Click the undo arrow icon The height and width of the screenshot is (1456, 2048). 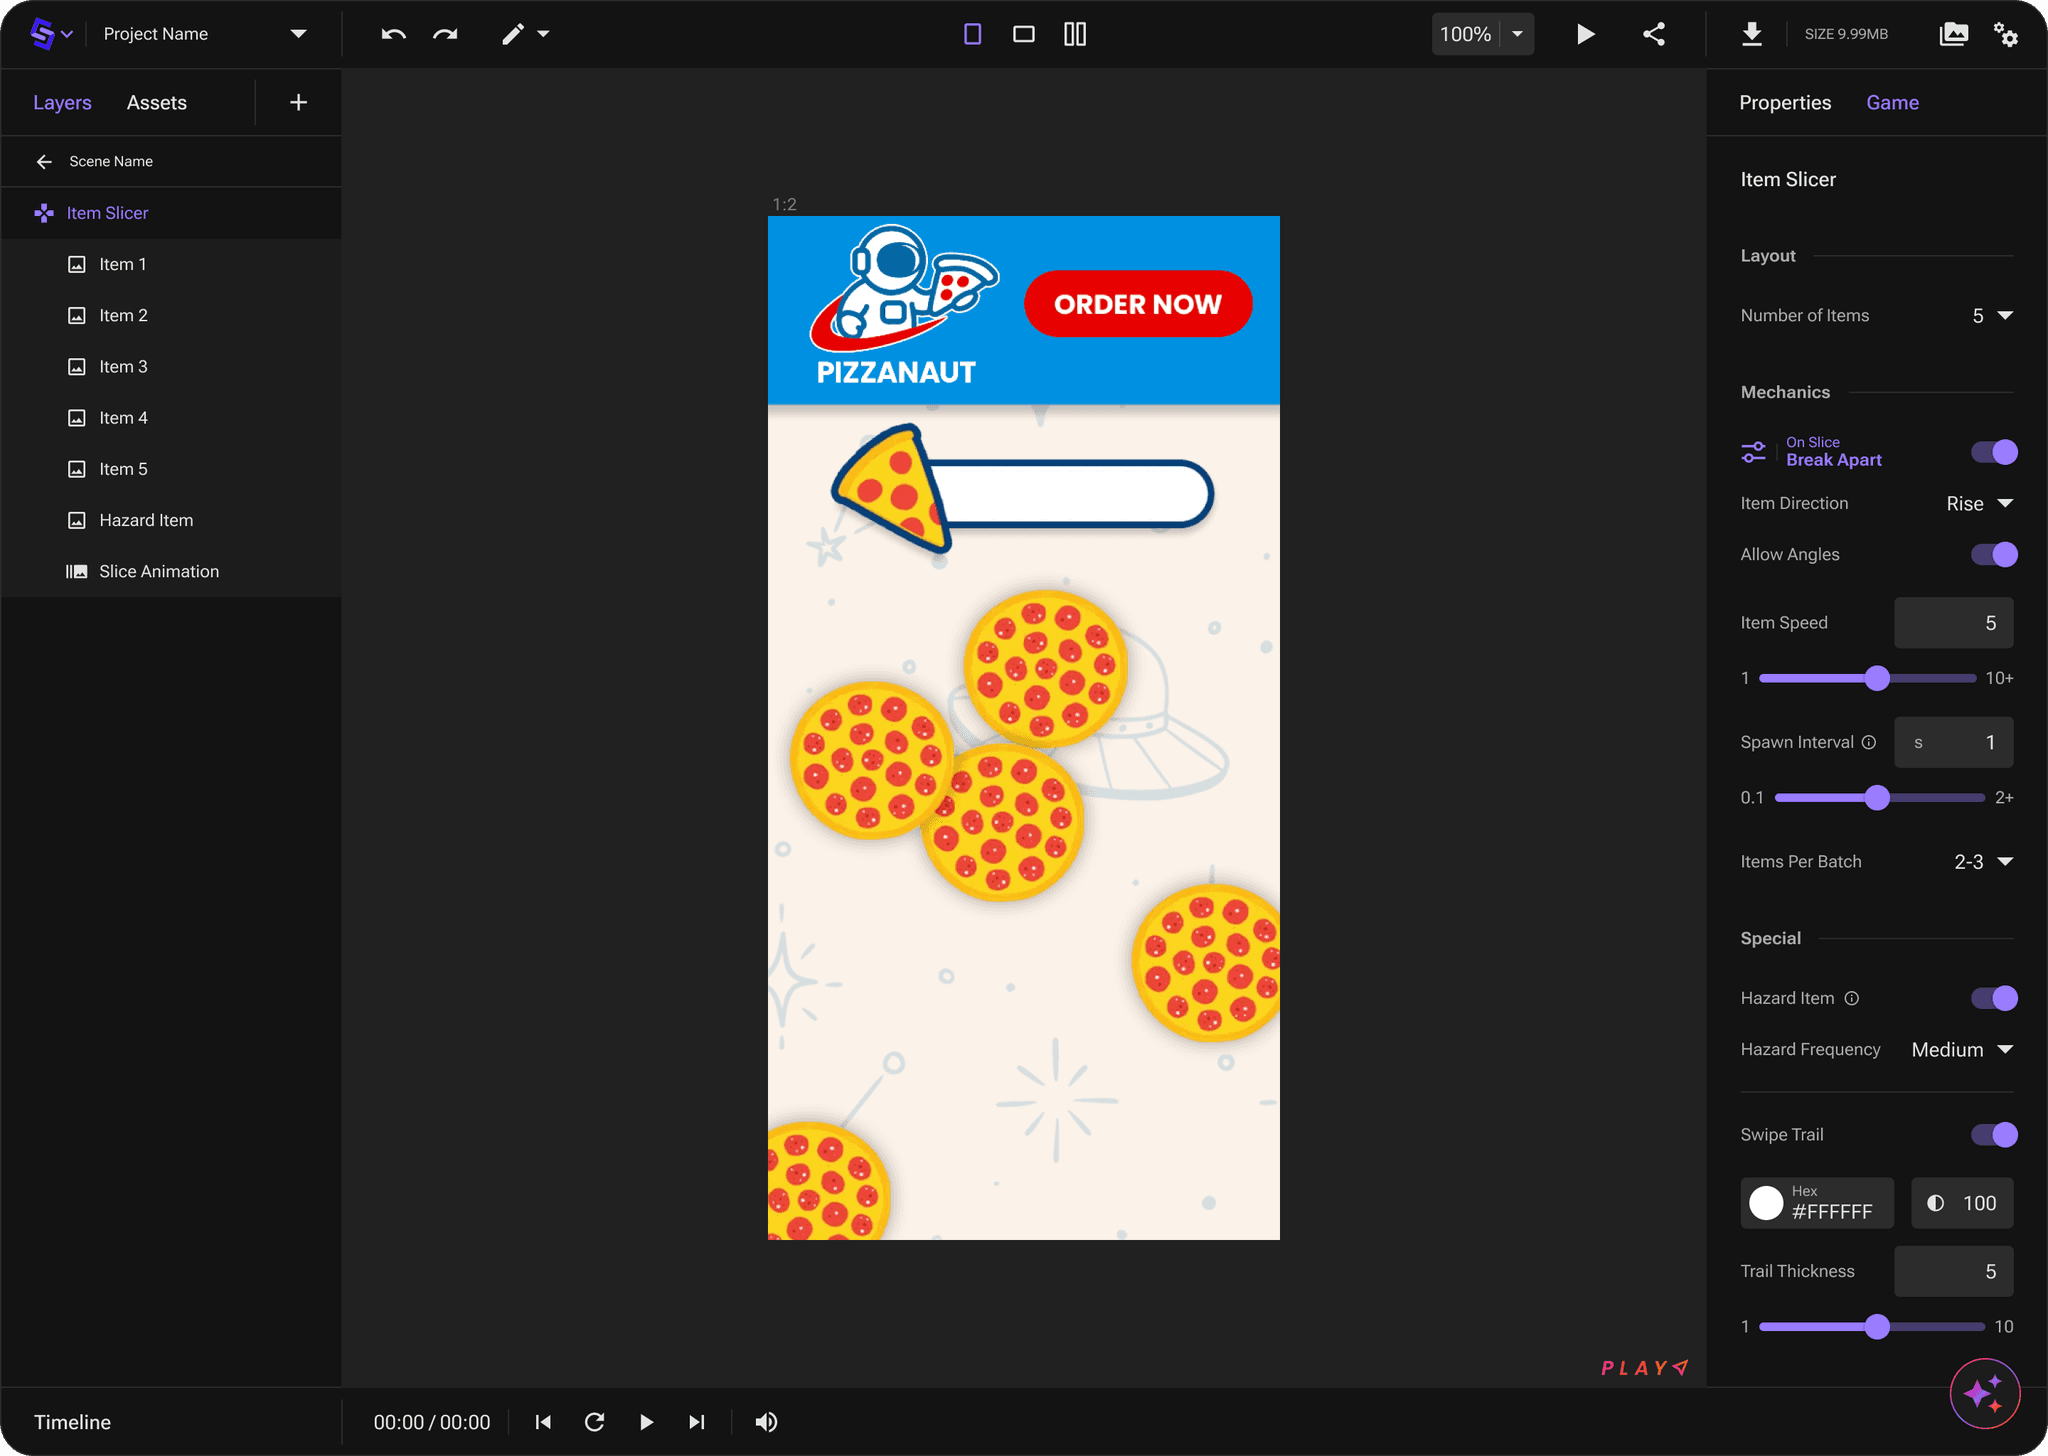click(x=393, y=34)
